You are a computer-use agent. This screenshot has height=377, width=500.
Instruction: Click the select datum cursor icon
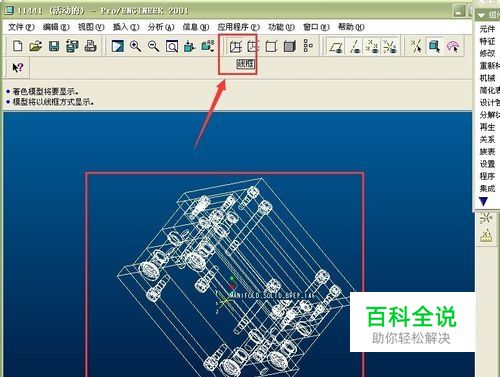(x=416, y=46)
